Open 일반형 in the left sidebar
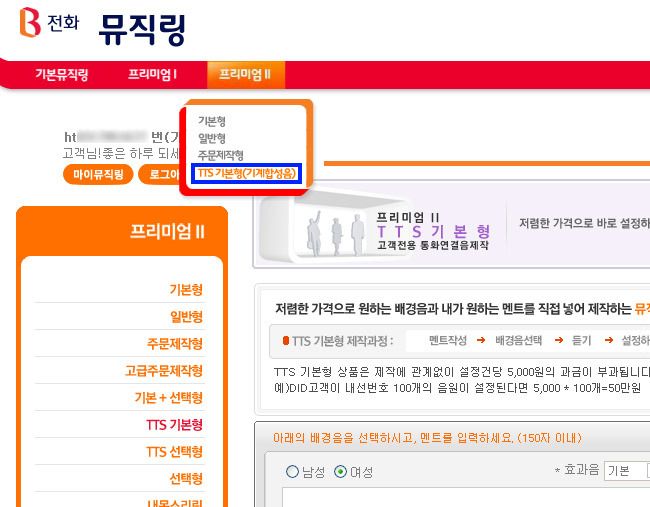 (186, 317)
